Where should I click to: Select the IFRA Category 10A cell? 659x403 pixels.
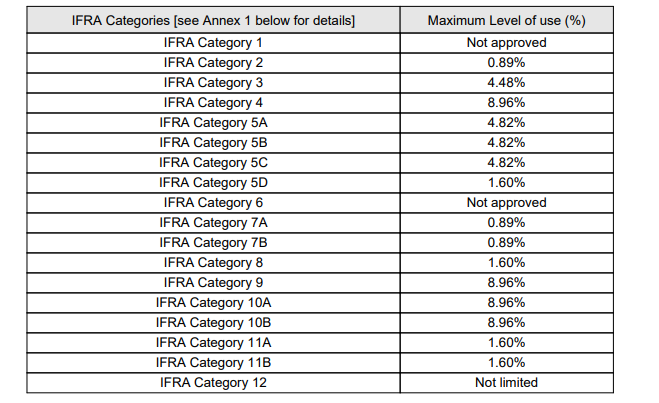[213, 302]
